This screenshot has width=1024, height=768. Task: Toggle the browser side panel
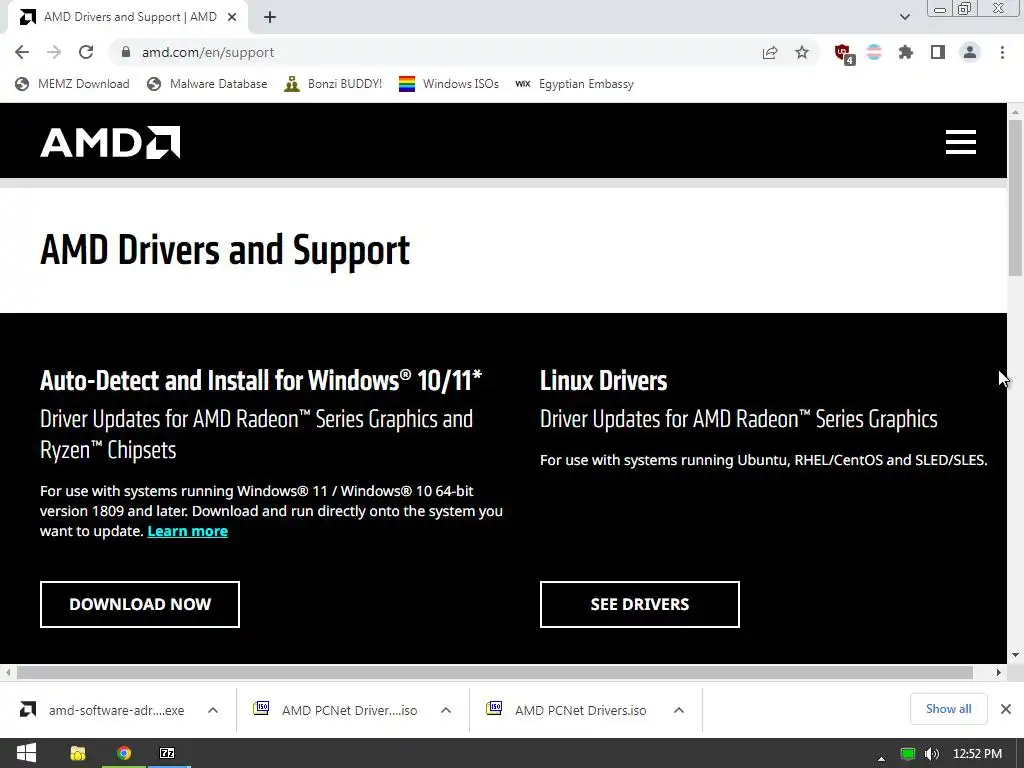click(x=938, y=52)
